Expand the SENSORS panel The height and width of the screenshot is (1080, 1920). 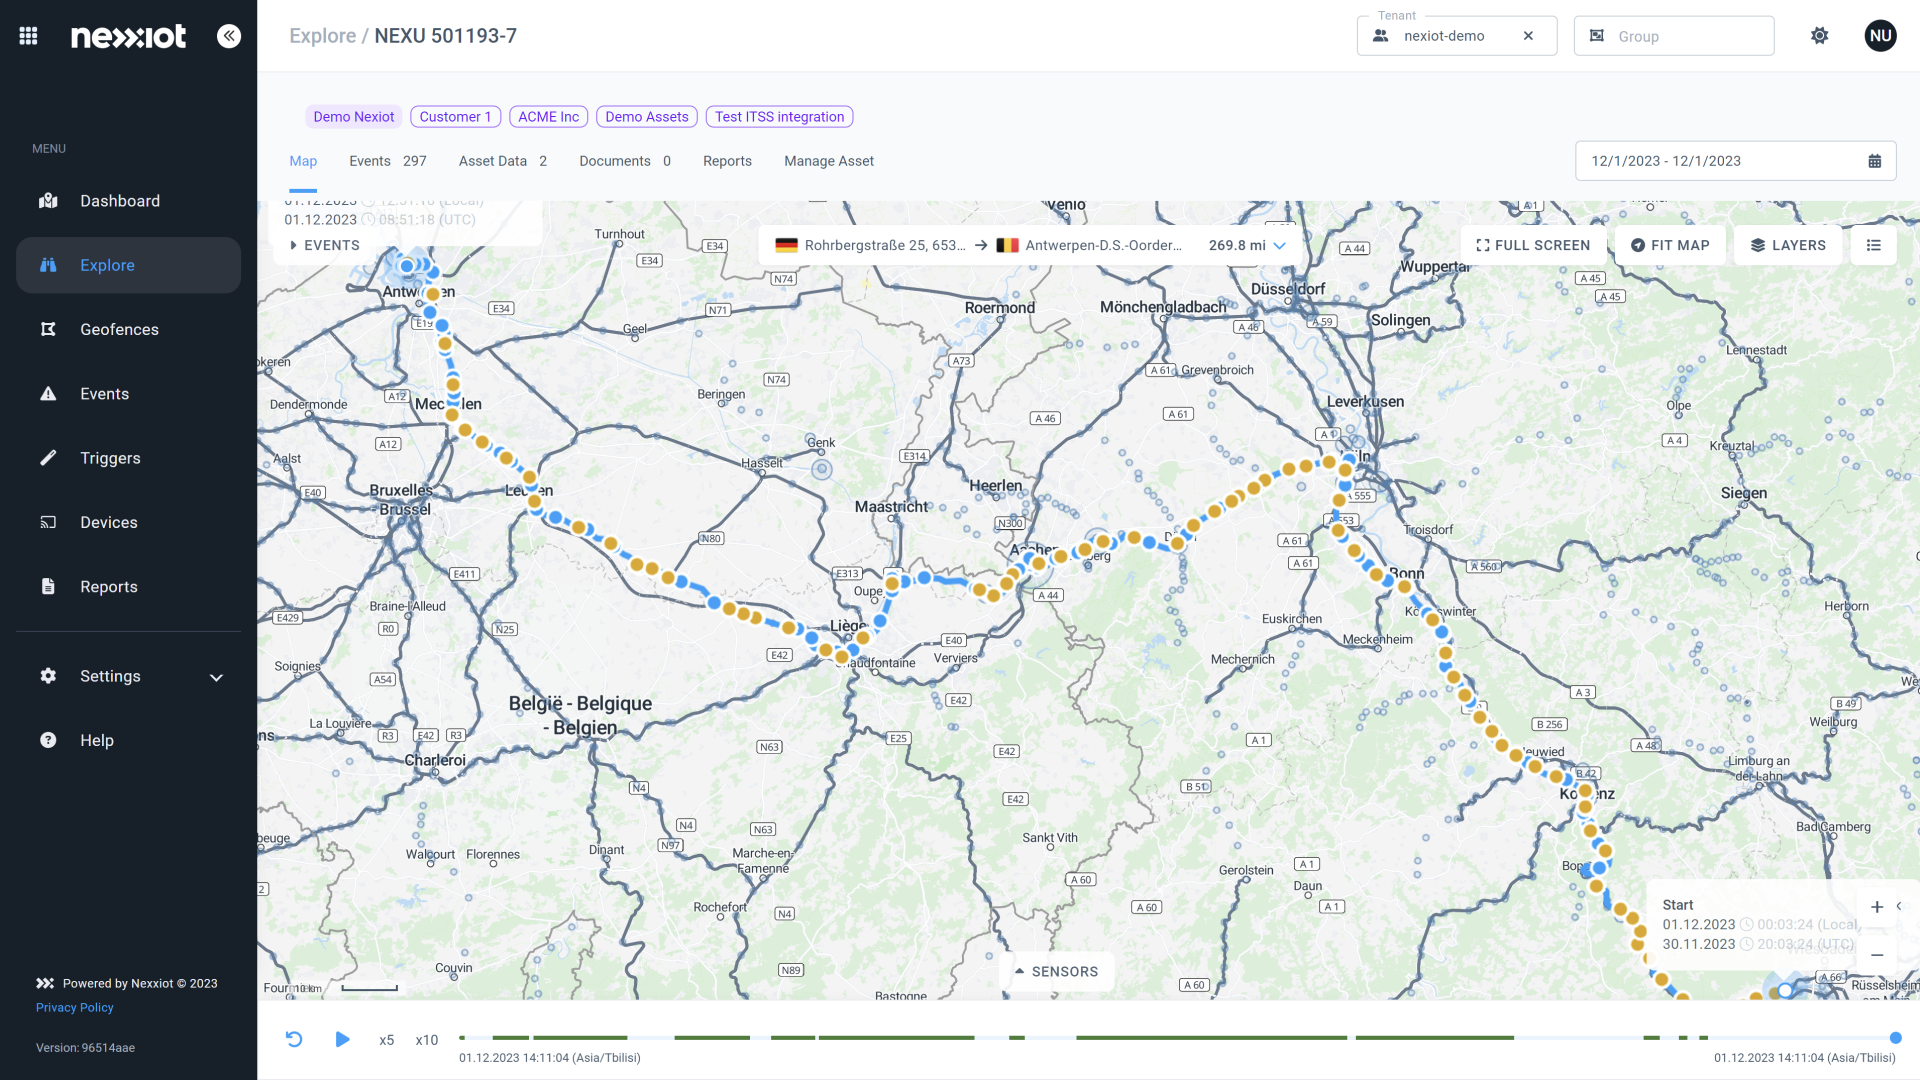[x=1056, y=972]
